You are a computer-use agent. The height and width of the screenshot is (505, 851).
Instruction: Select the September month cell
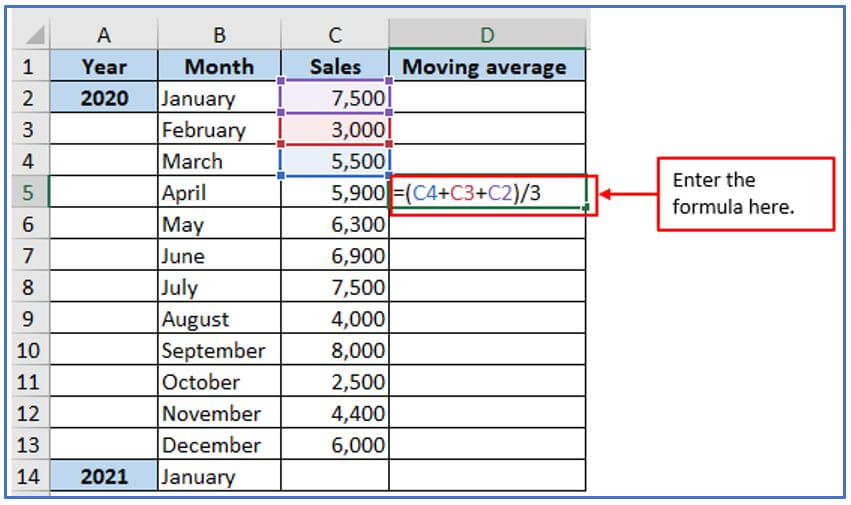[x=219, y=350]
